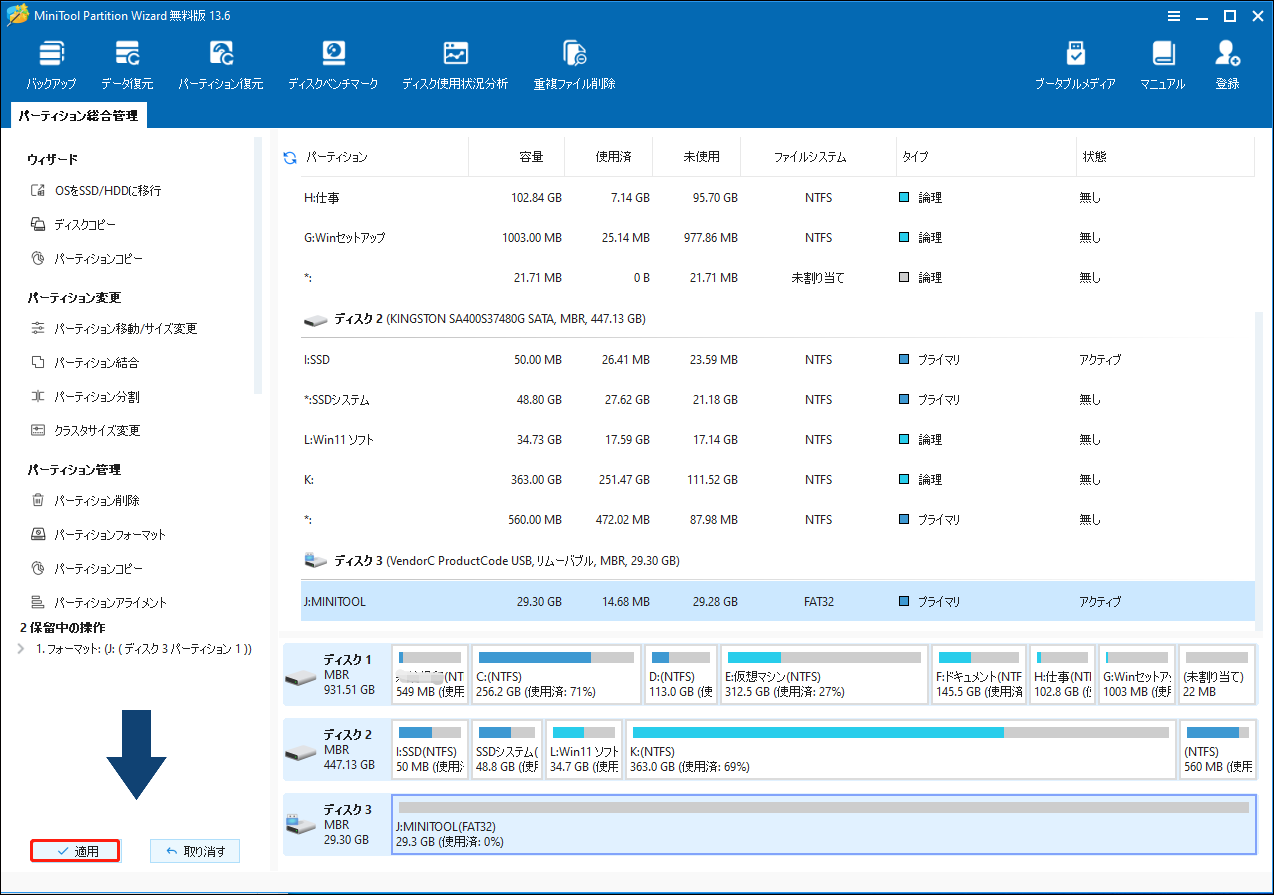This screenshot has height=895, width=1274.
Task: Select the G:Winセットアップ partition row
Action: click(778, 238)
